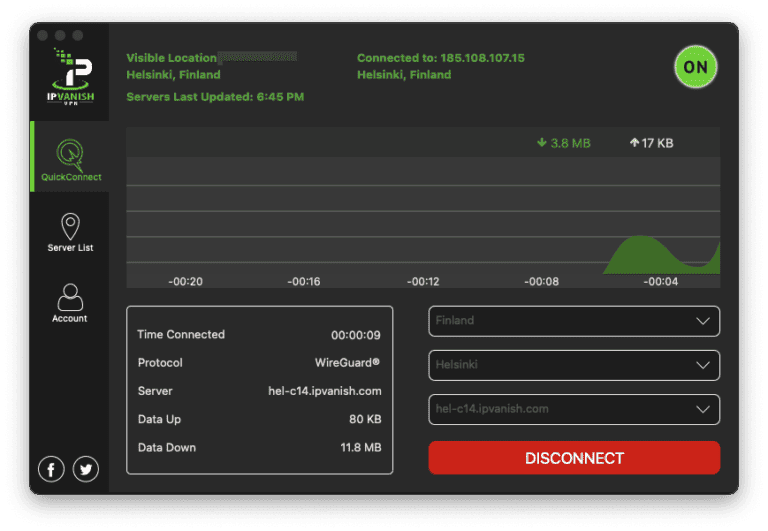Open the Twitter social icon
The image size is (768, 531).
[x=86, y=468]
